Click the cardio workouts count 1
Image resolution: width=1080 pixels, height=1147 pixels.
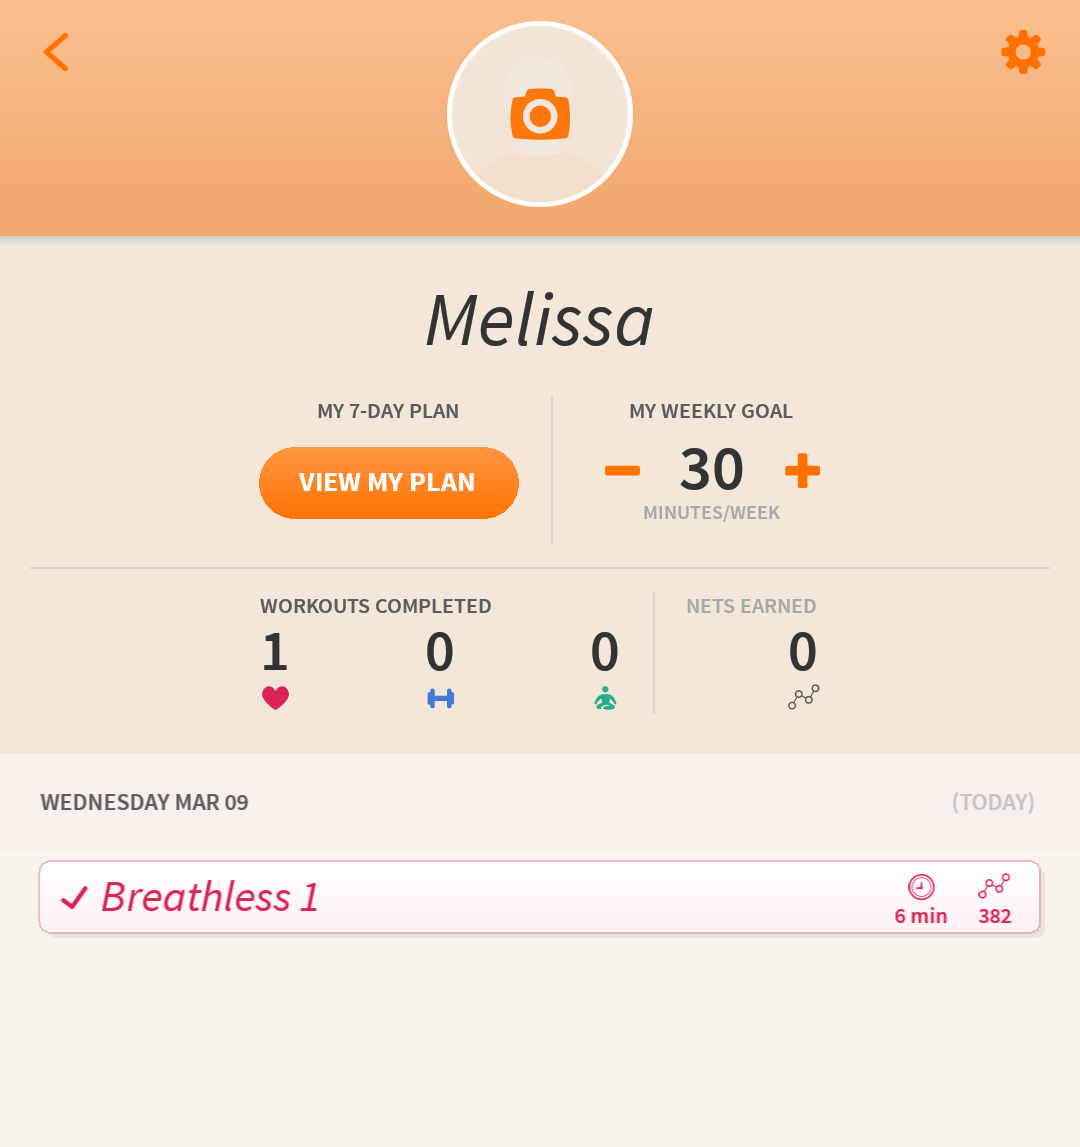[x=275, y=652]
